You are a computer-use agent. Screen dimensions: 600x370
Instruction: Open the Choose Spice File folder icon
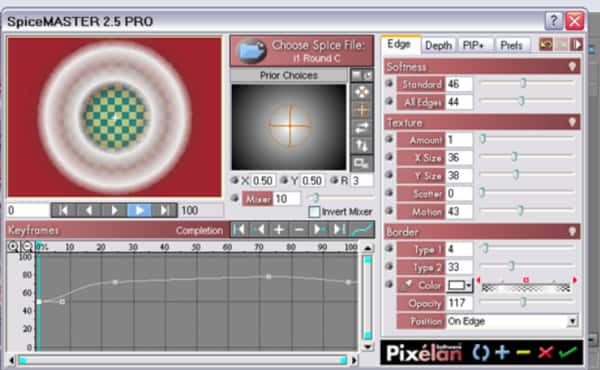click(x=251, y=51)
